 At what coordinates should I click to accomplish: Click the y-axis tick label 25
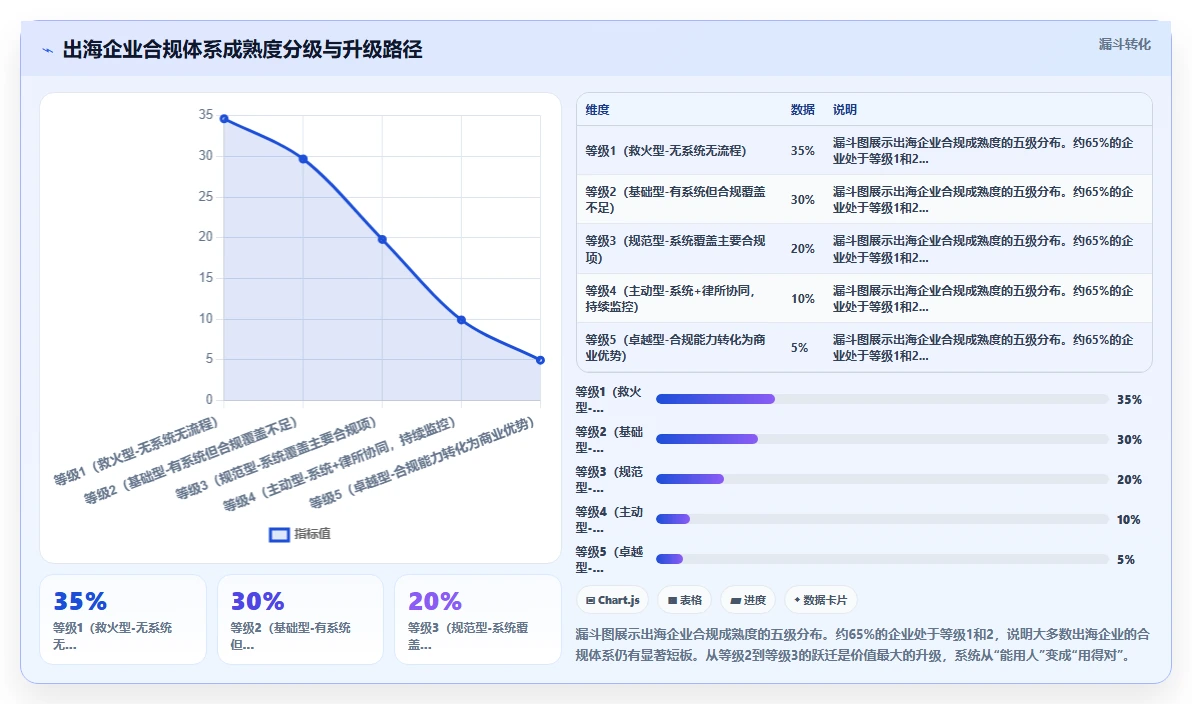point(205,196)
